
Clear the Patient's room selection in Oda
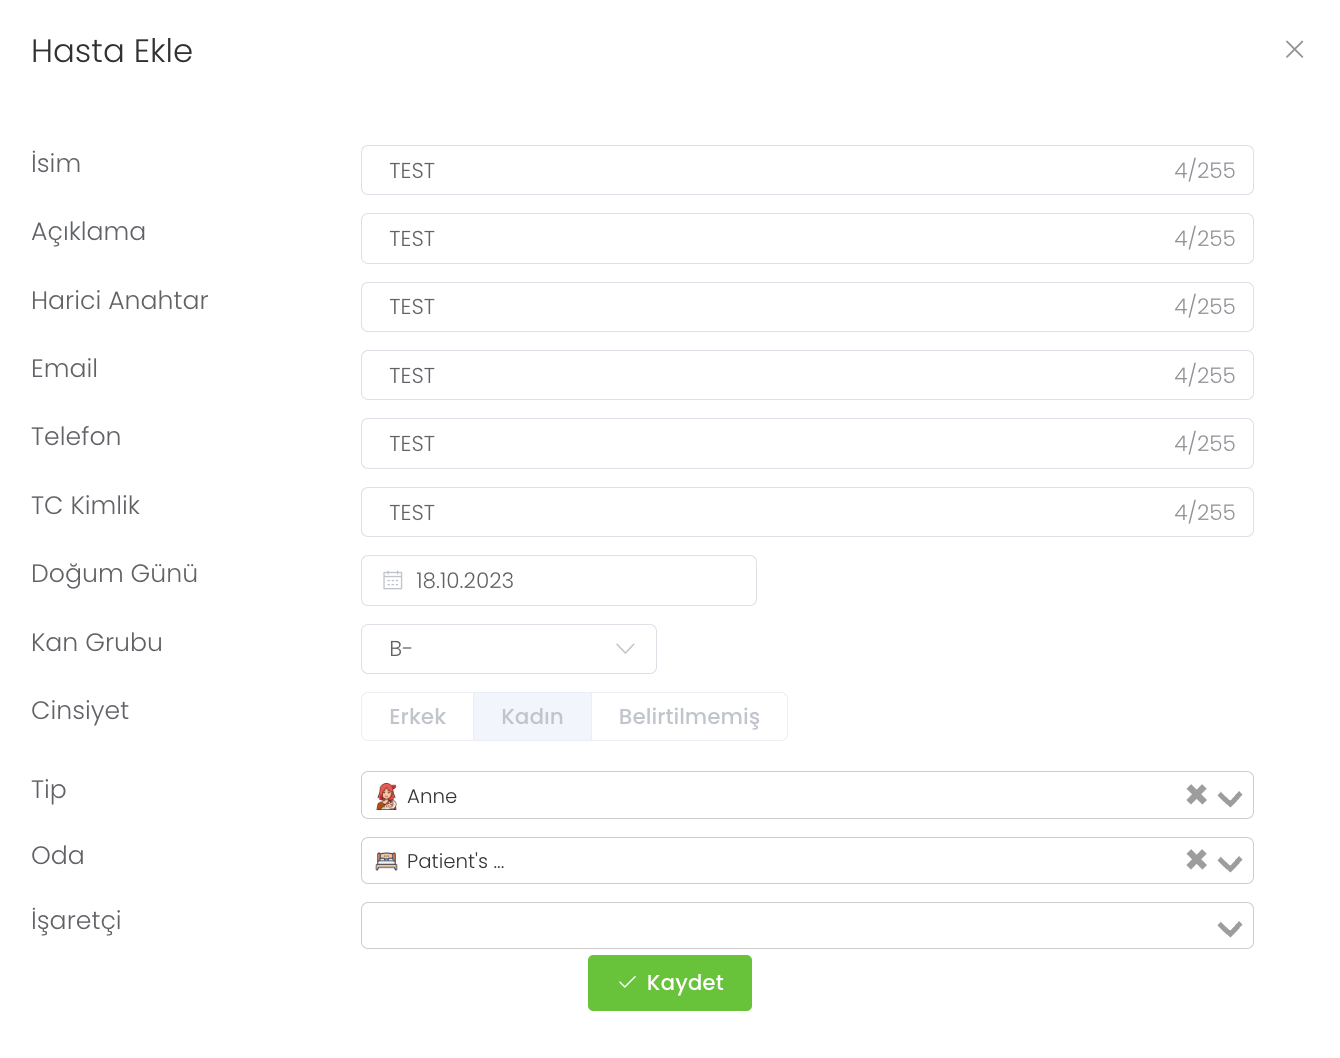(x=1196, y=860)
